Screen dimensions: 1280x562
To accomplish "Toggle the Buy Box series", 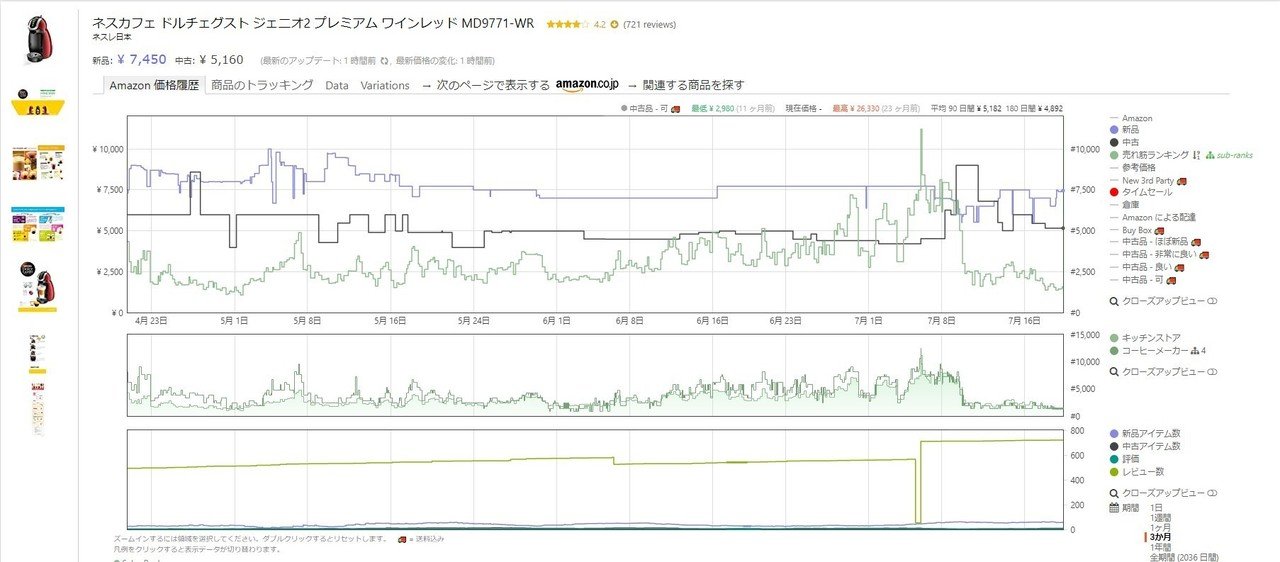I will coord(1137,229).
